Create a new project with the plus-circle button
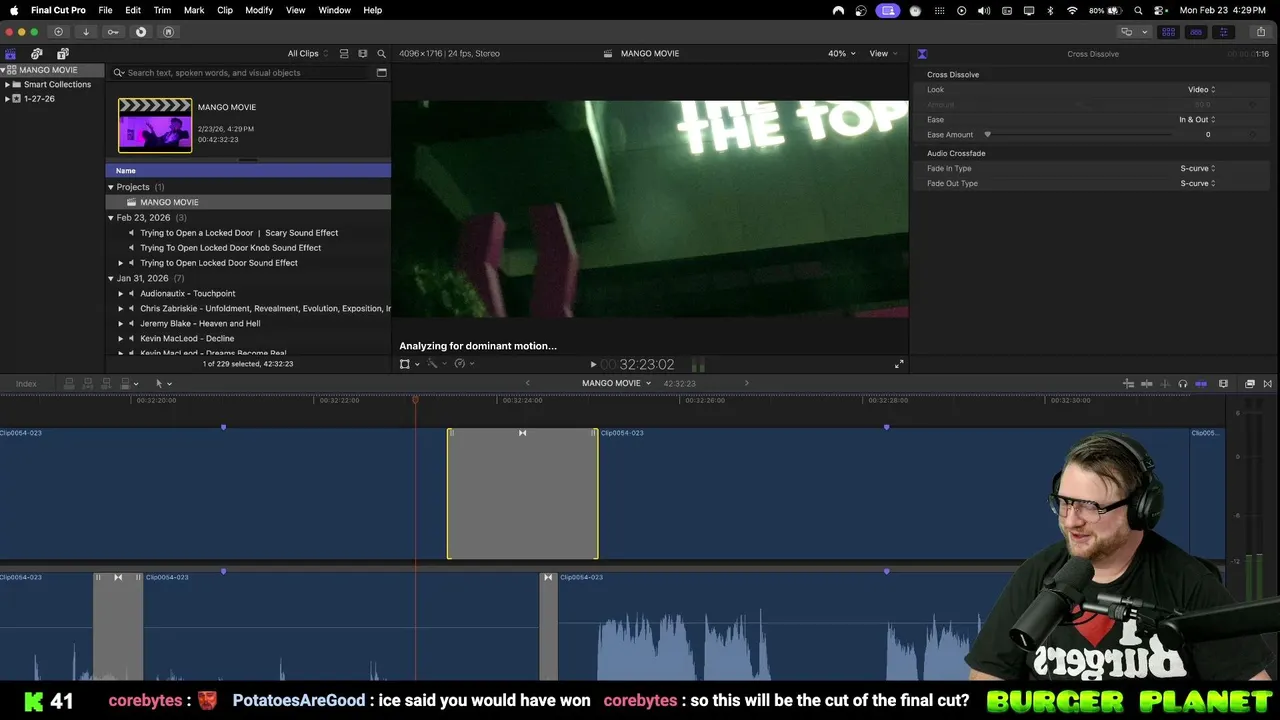The image size is (1280, 720). pyautogui.click(x=58, y=32)
